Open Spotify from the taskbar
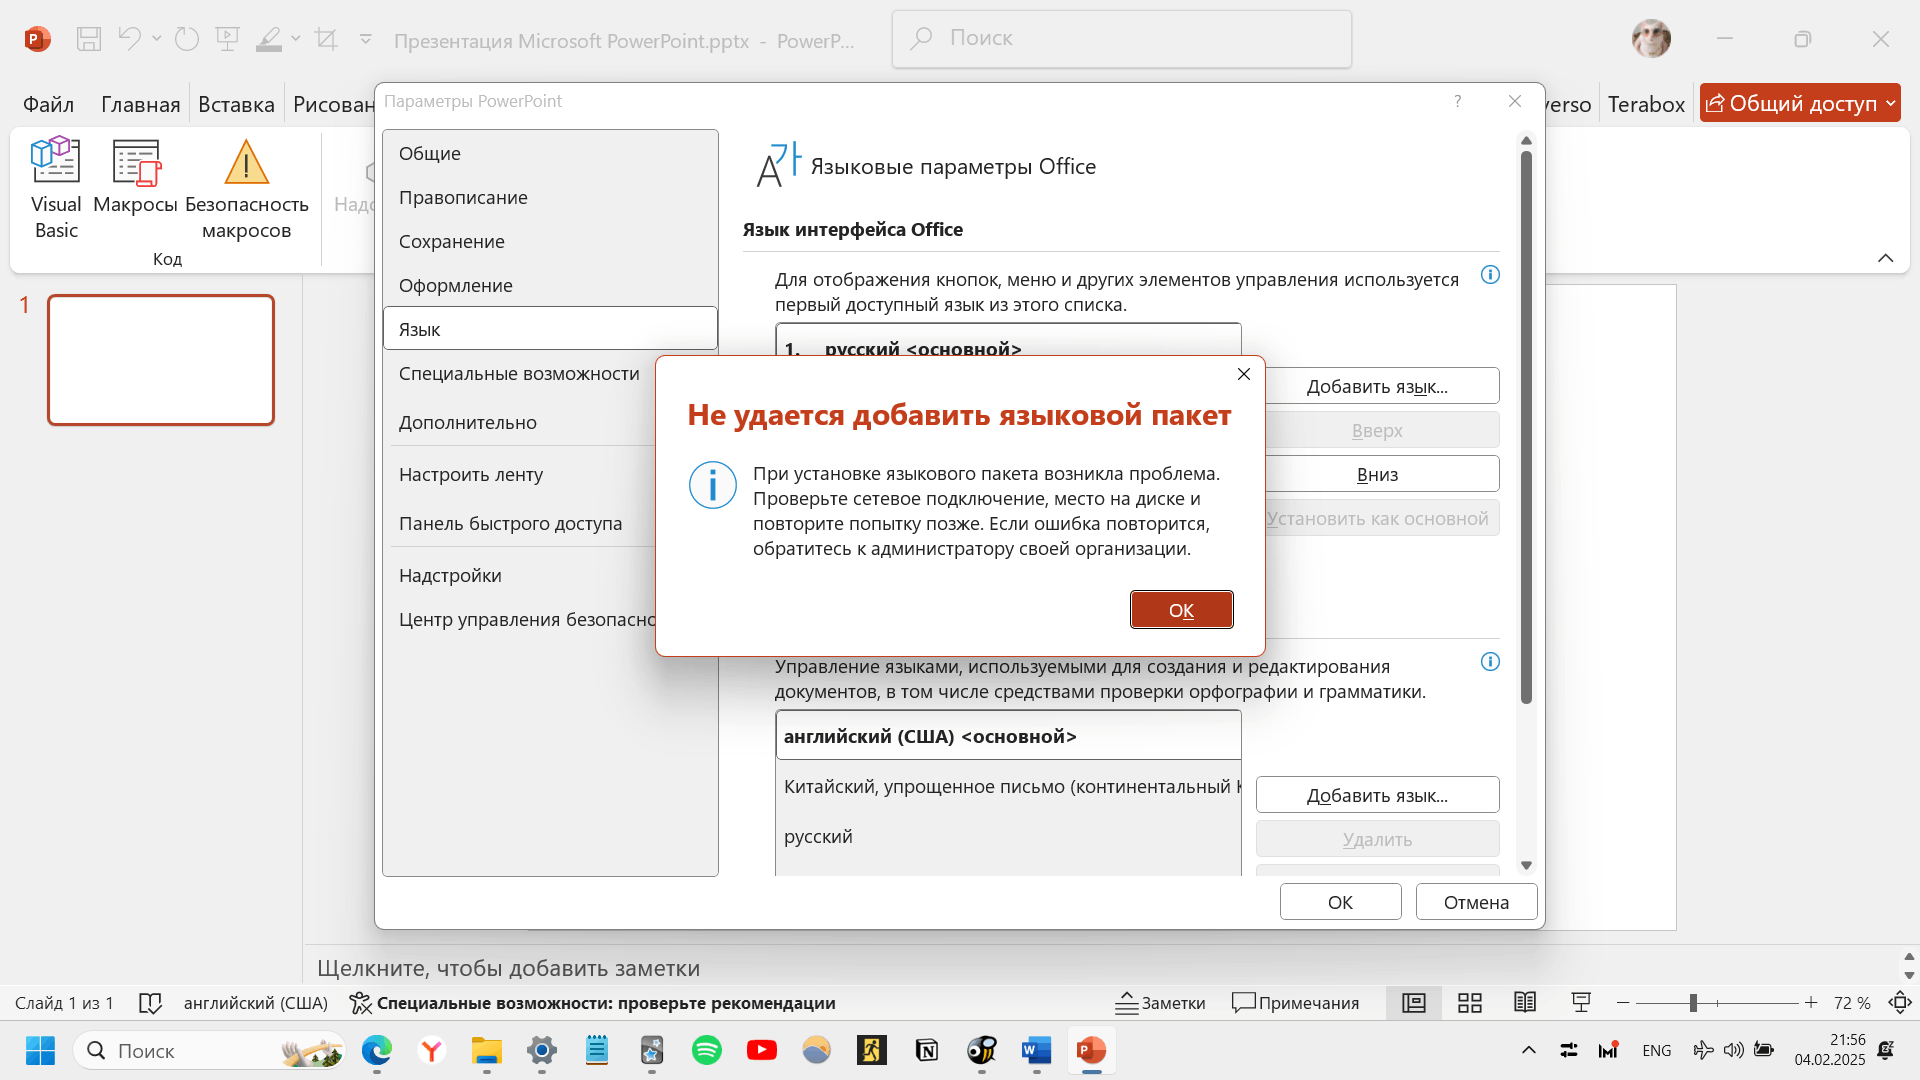This screenshot has width=1920, height=1080. point(707,1050)
